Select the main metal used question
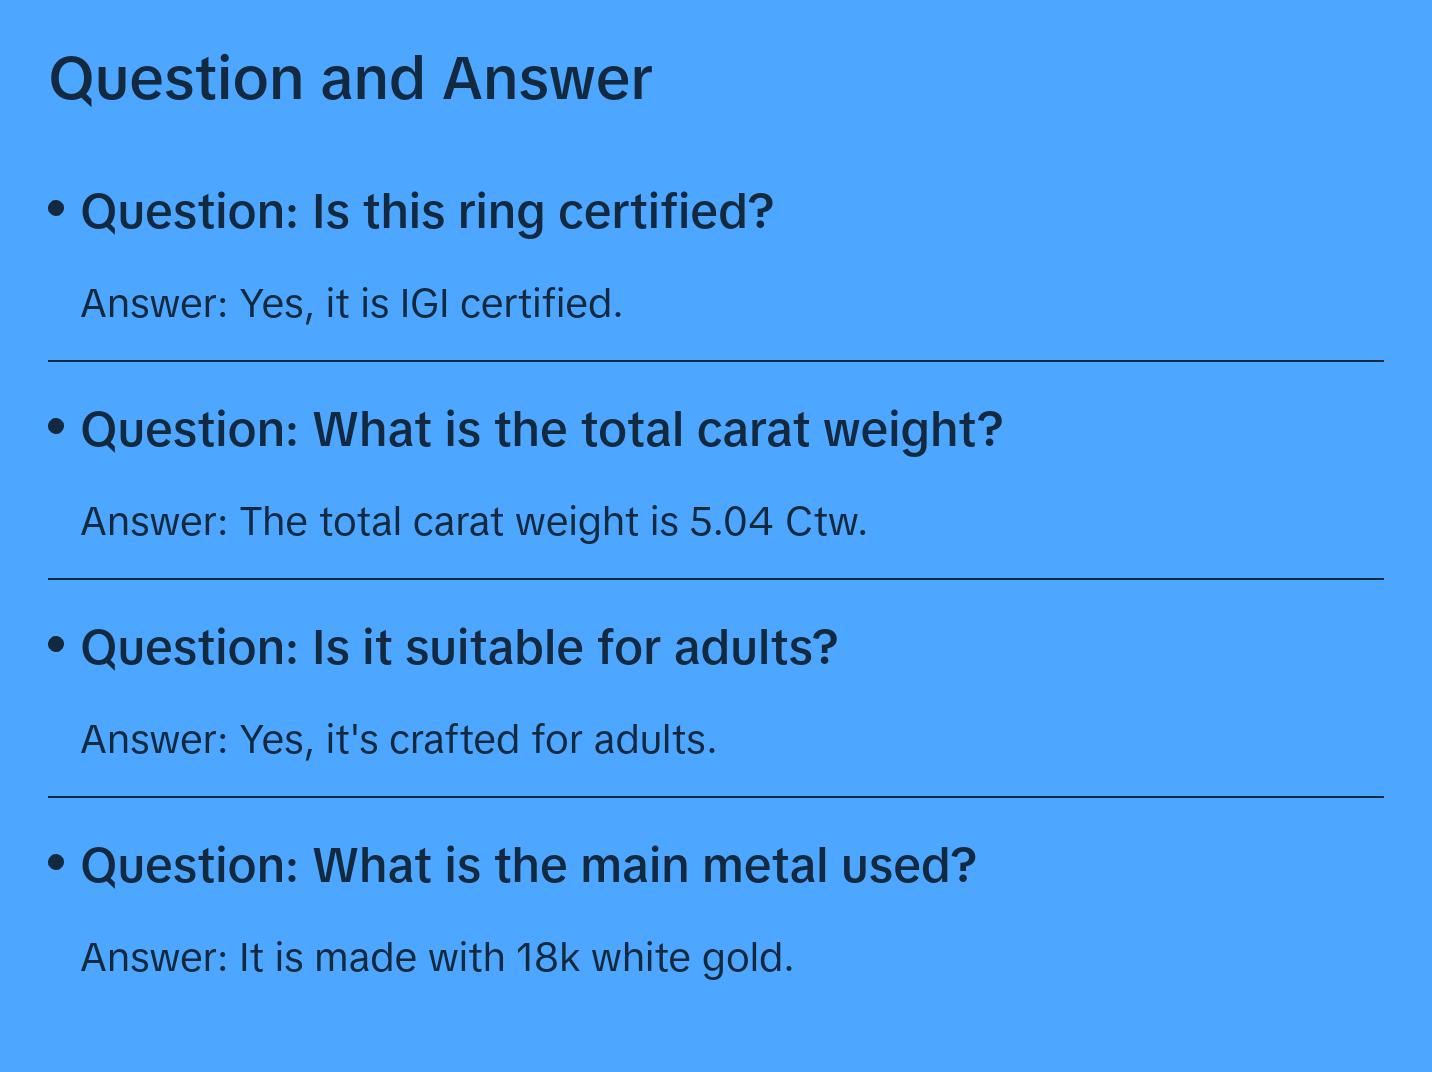The height and width of the screenshot is (1072, 1432). point(528,865)
